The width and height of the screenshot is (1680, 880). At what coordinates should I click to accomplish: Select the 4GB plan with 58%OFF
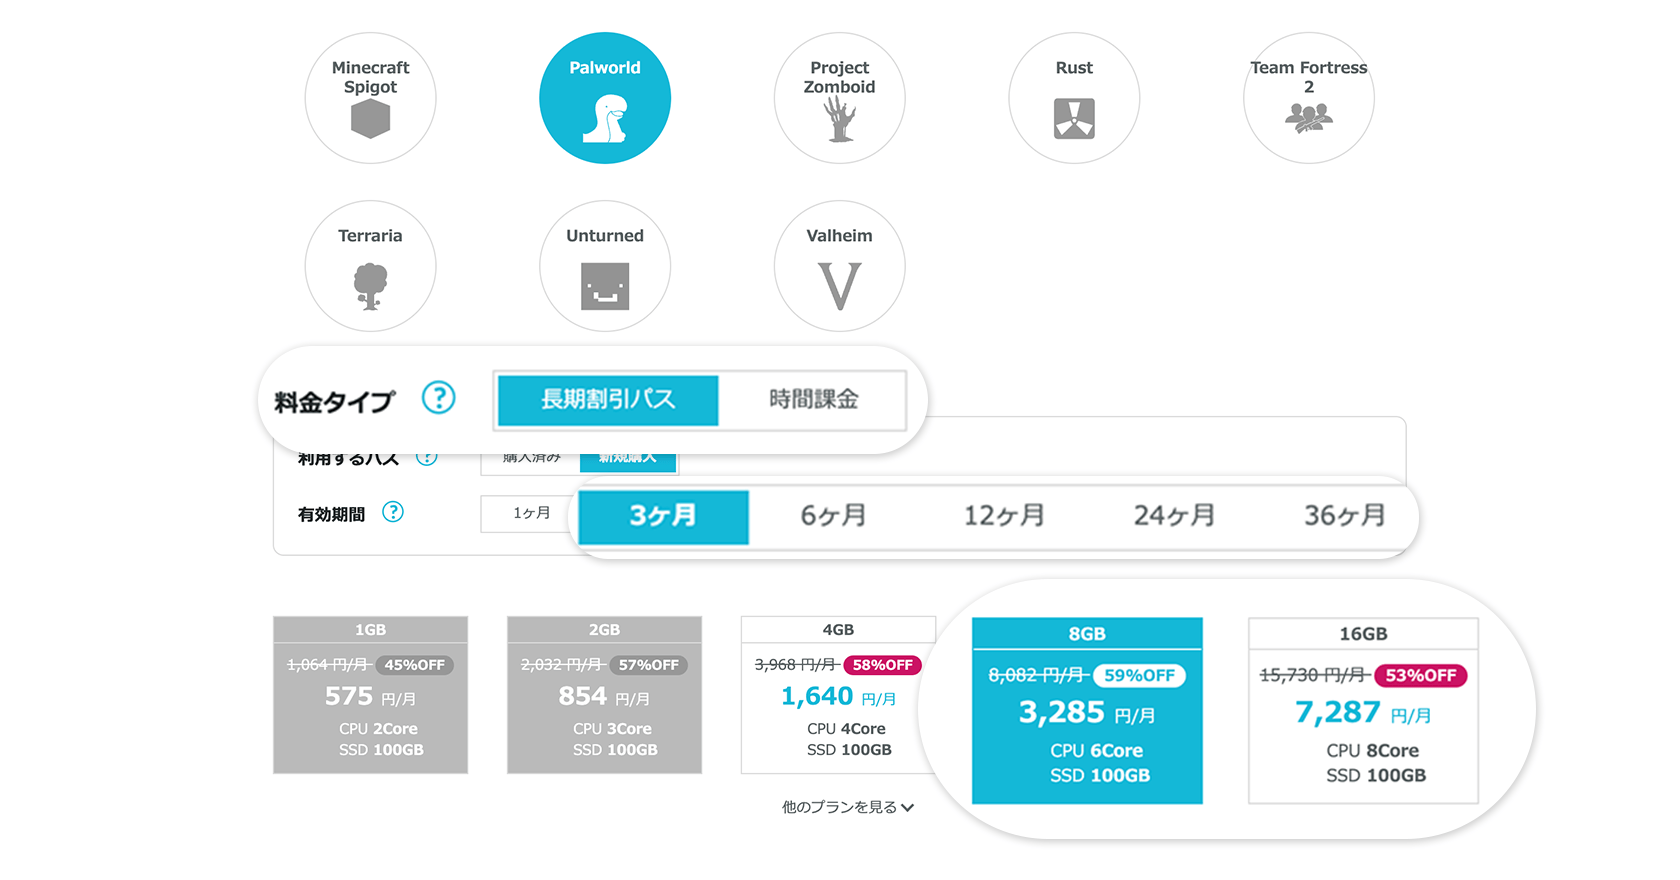point(838,696)
